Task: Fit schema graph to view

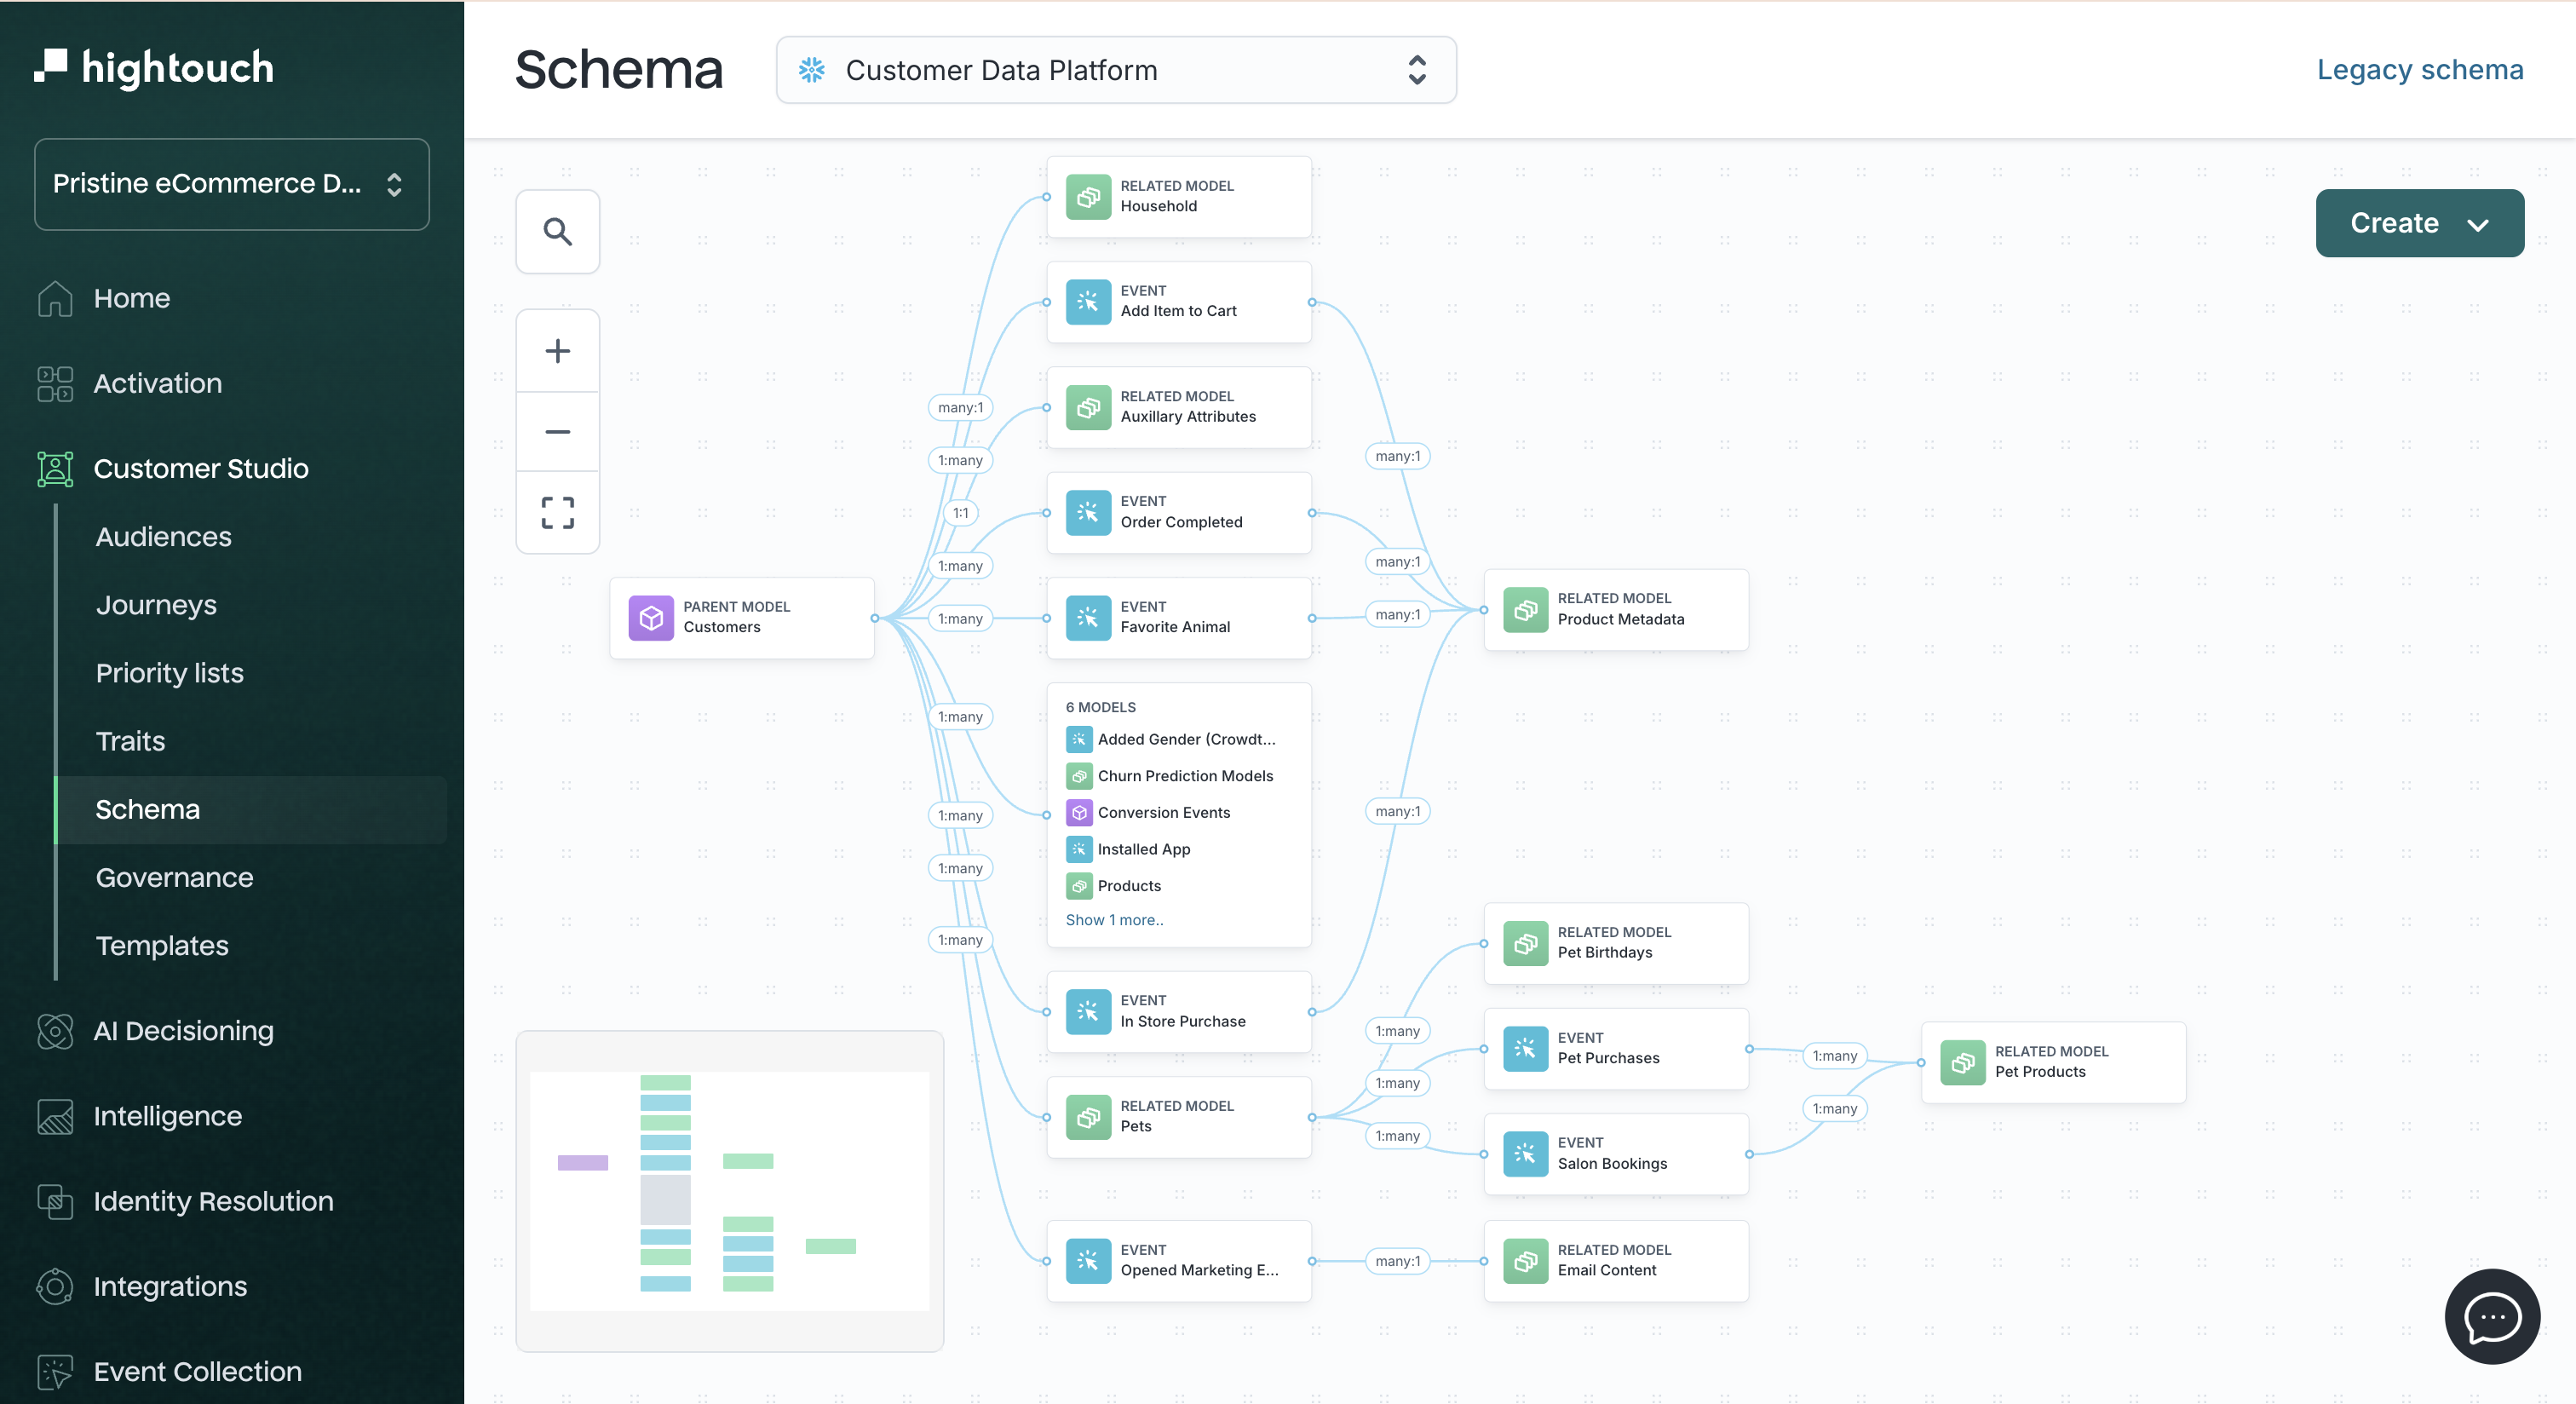Action: coord(558,513)
